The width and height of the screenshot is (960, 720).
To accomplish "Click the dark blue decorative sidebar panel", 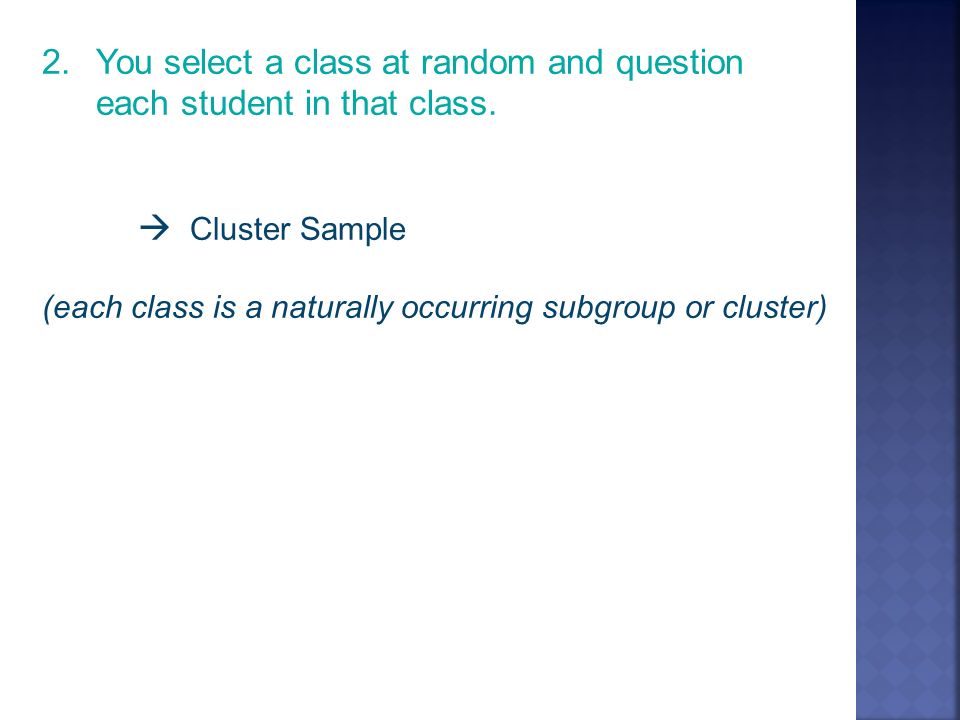I will coord(908,360).
